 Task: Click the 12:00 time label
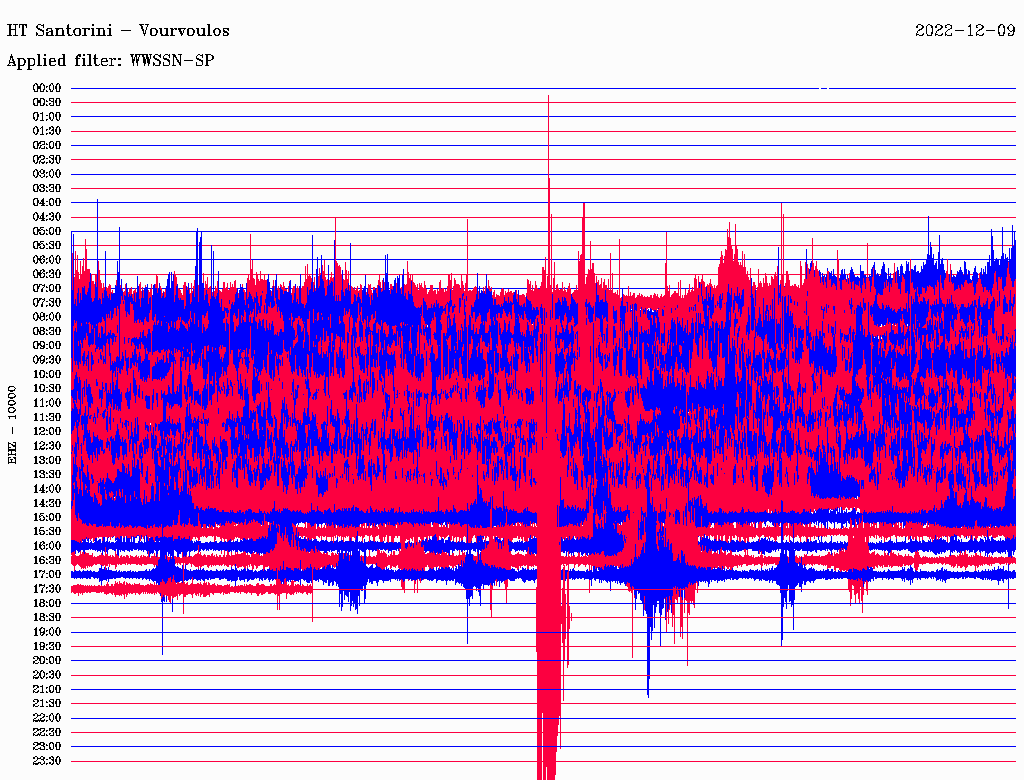click(47, 432)
